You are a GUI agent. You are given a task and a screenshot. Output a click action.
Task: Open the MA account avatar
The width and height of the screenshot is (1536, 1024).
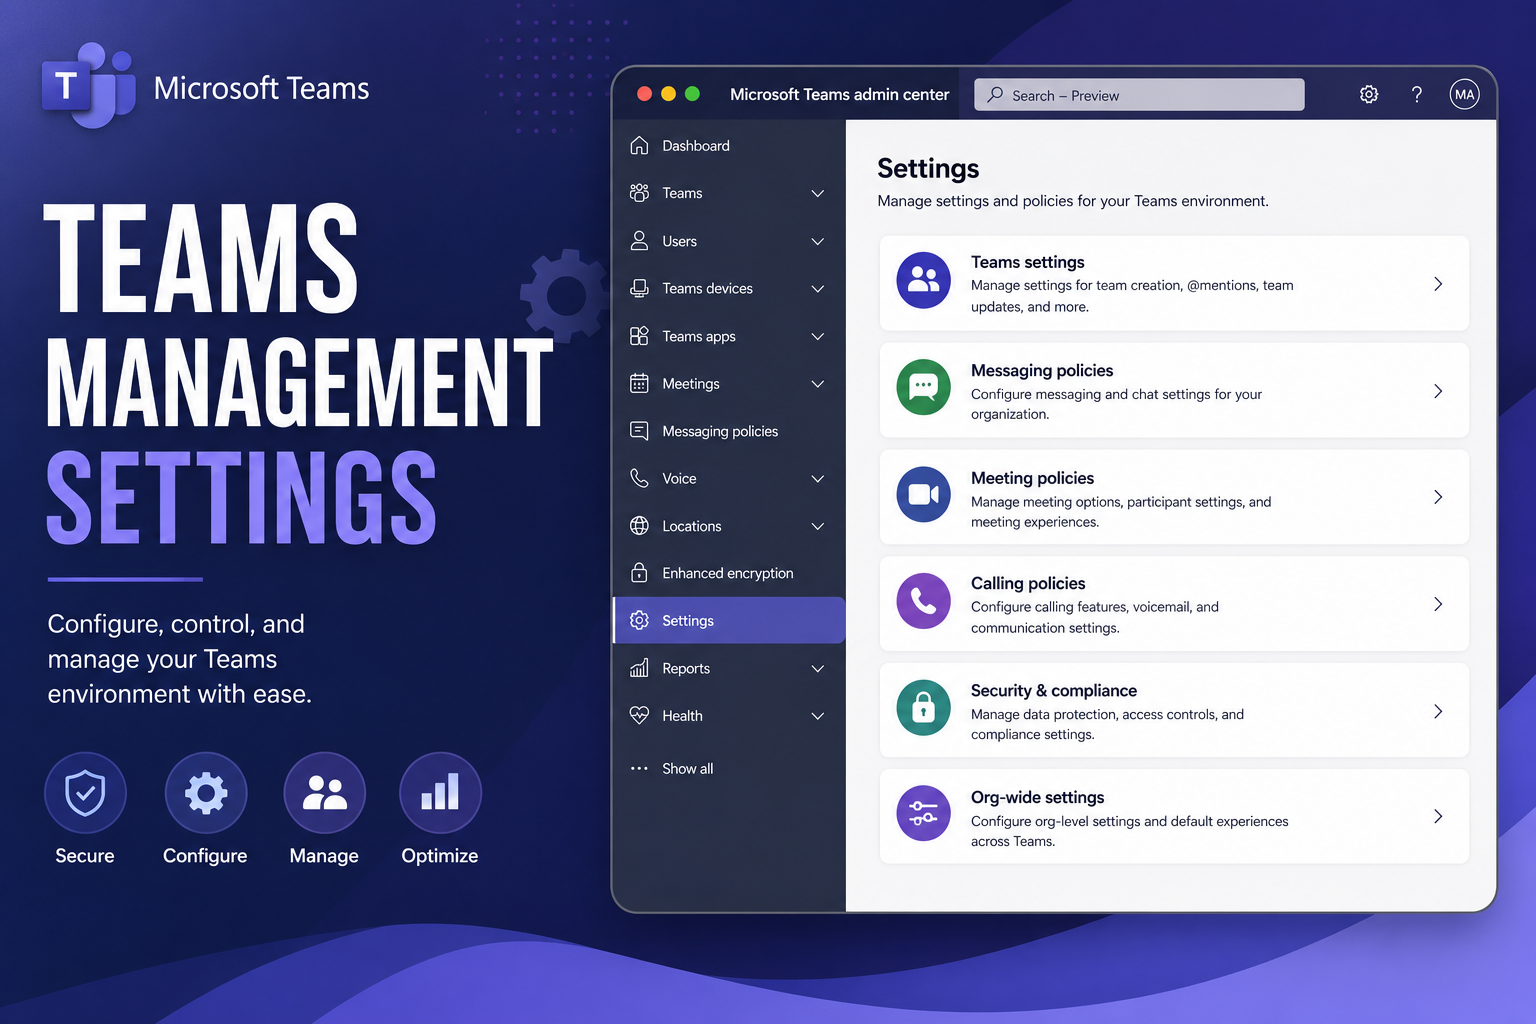point(1464,94)
